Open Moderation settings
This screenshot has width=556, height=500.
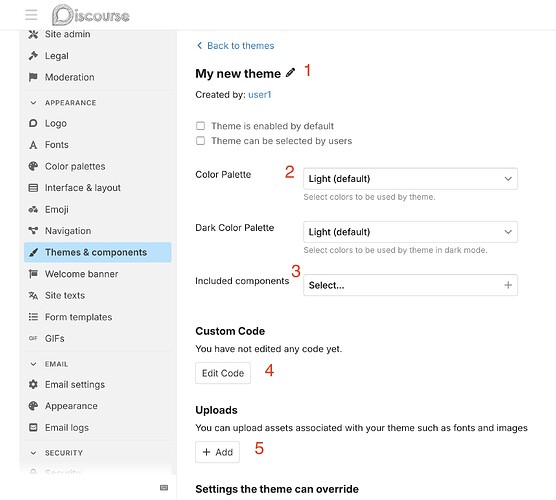tap(70, 77)
